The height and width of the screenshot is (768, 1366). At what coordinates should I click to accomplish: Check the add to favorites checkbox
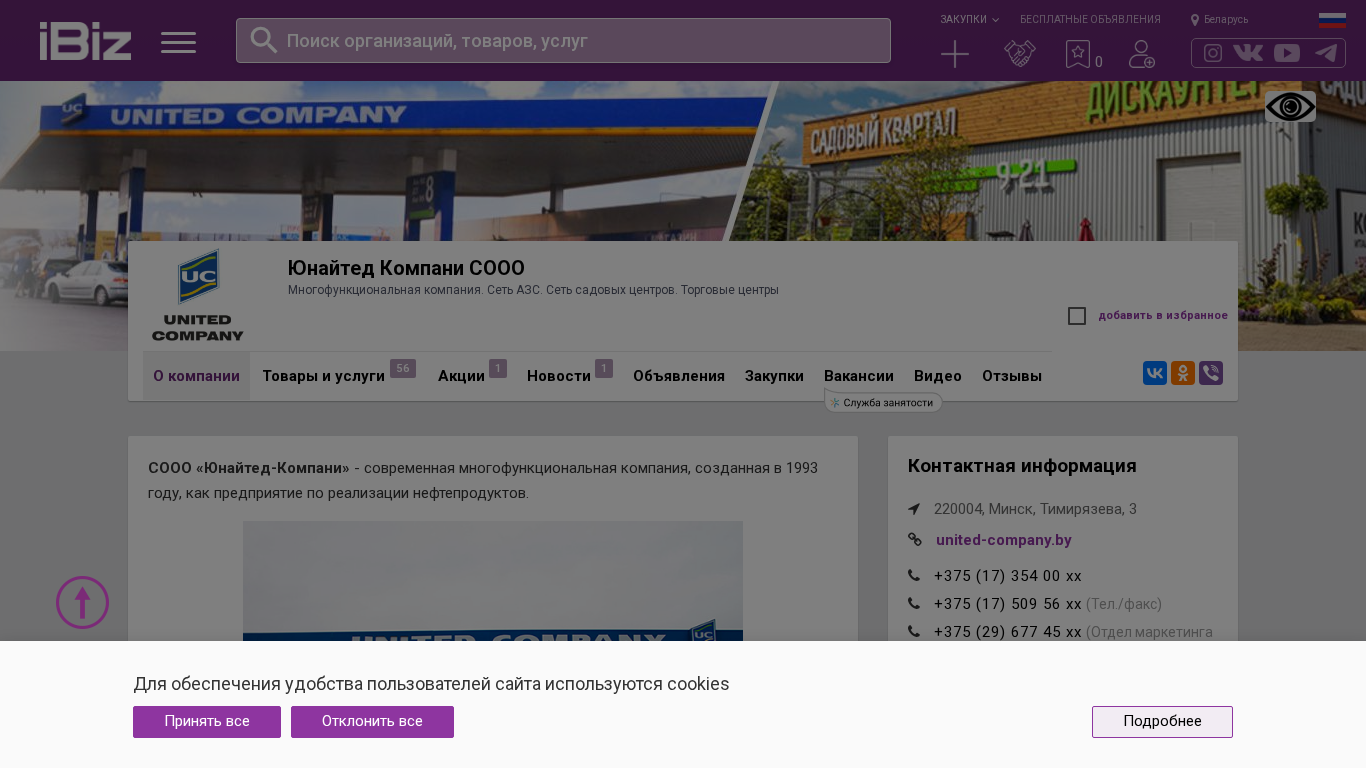[x=1077, y=316]
